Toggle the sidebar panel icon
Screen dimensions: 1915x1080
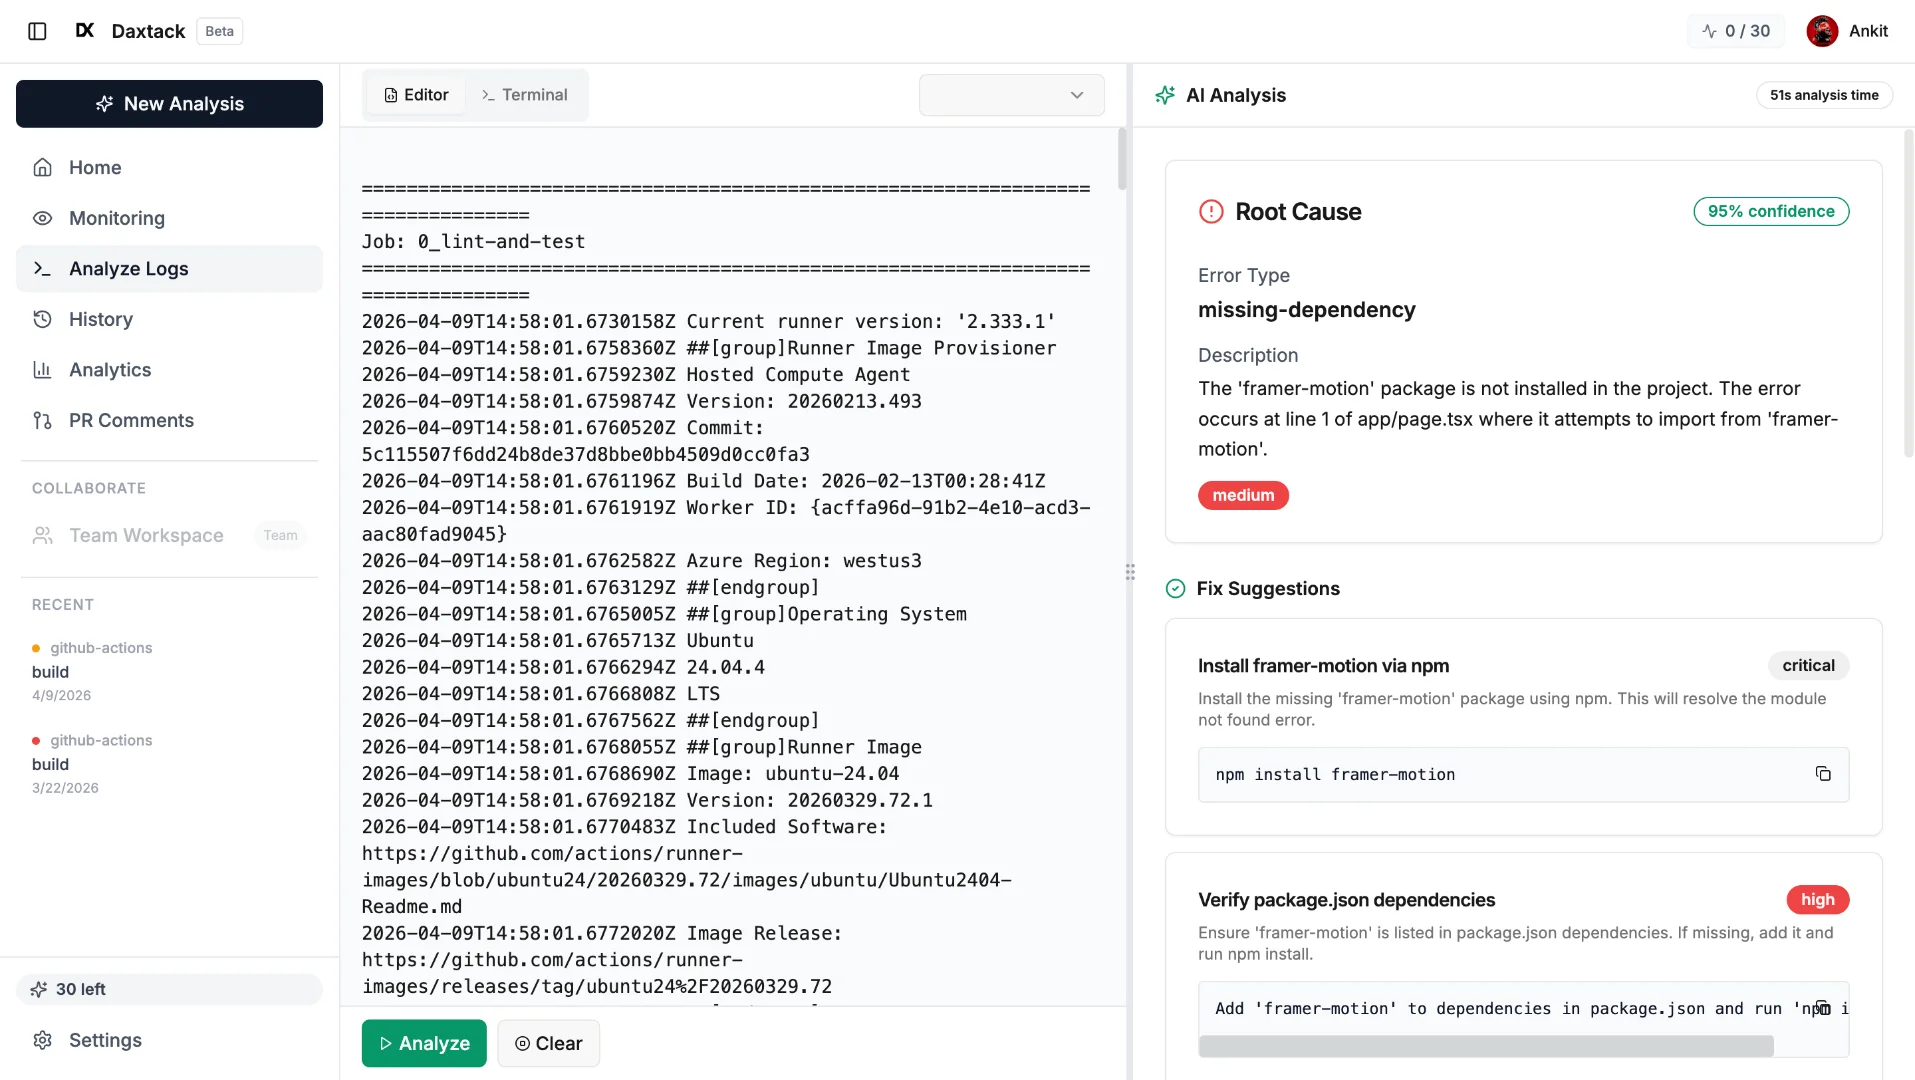pos(37,31)
